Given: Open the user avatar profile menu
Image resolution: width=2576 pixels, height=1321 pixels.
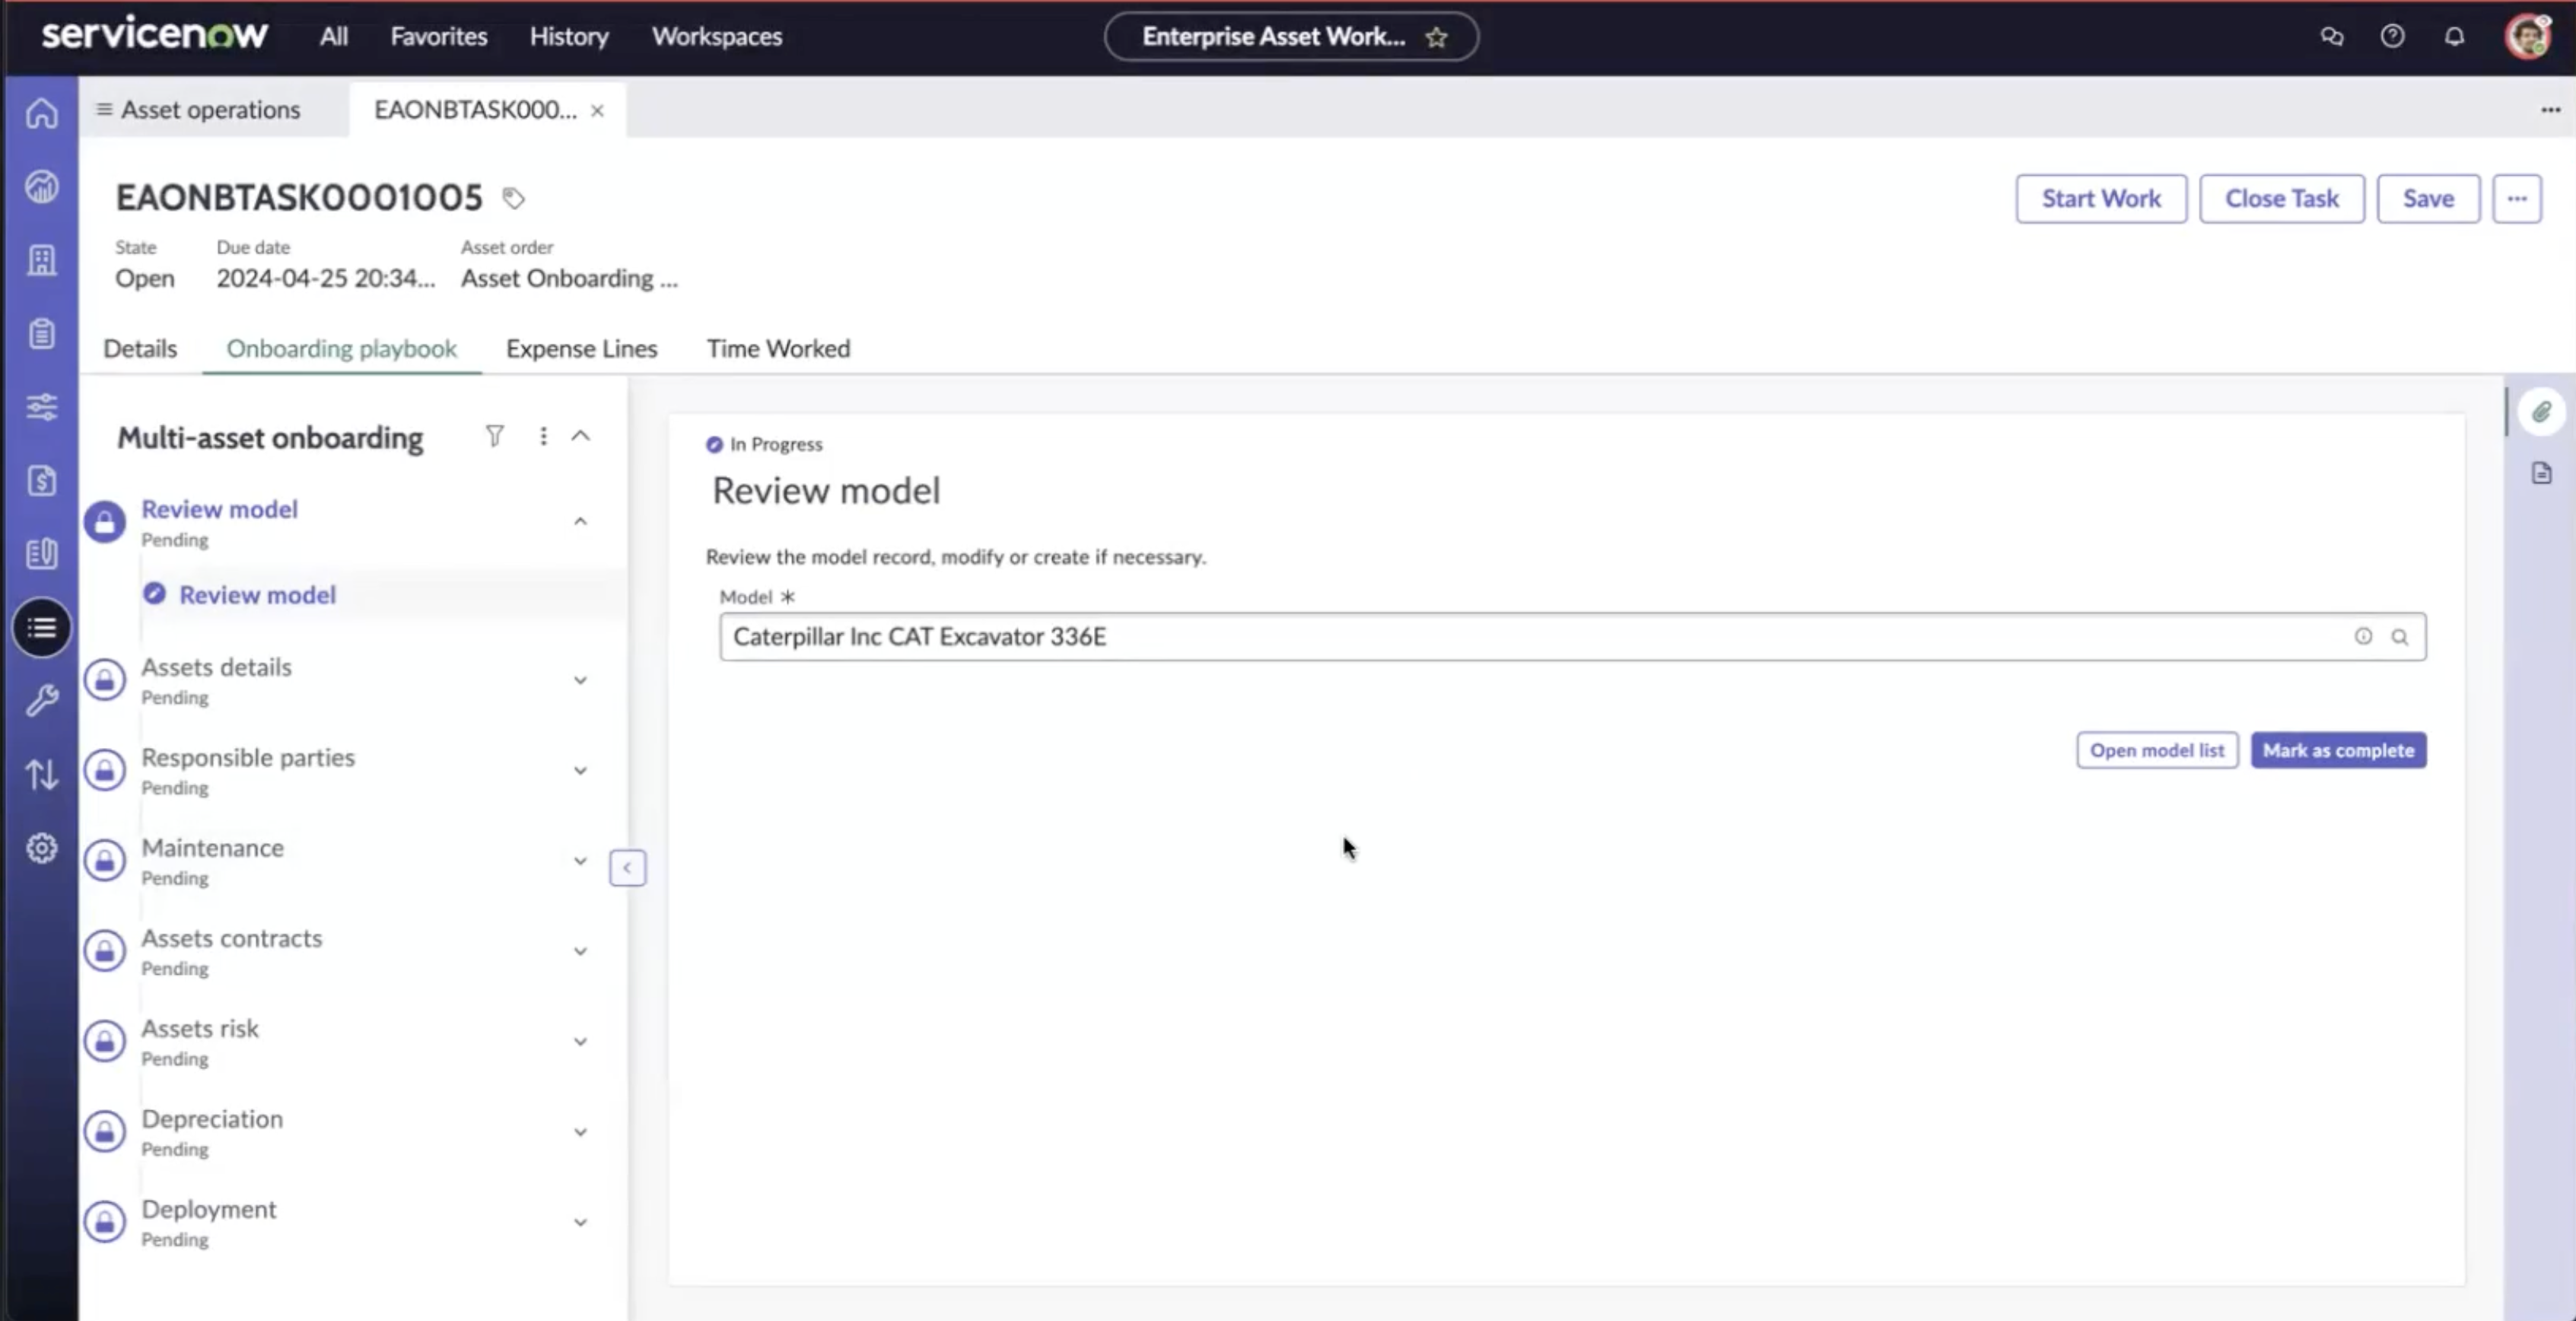Looking at the screenshot, I should [2527, 36].
